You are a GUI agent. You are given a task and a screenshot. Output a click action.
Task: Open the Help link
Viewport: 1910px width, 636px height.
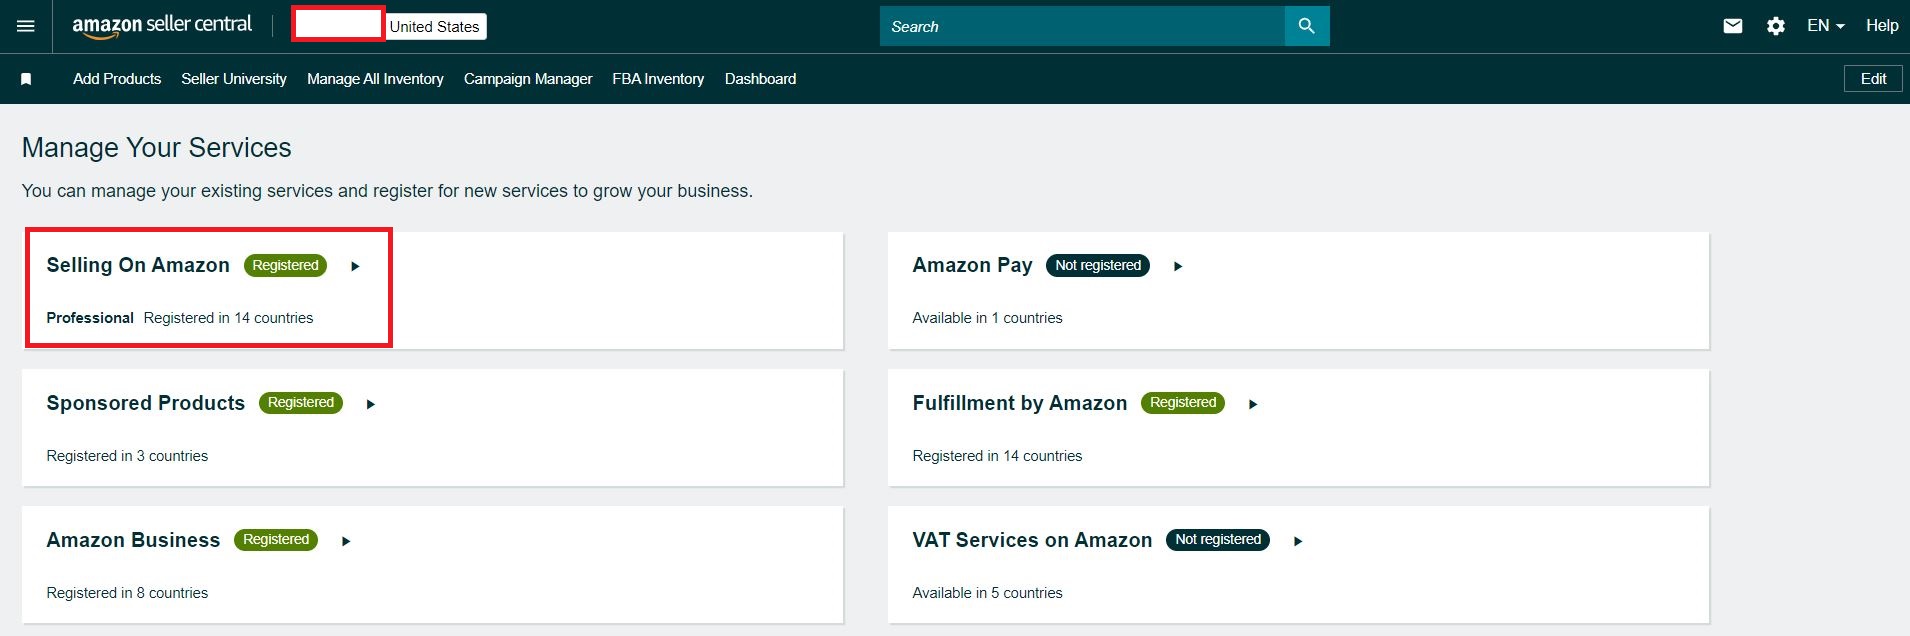tap(1882, 26)
